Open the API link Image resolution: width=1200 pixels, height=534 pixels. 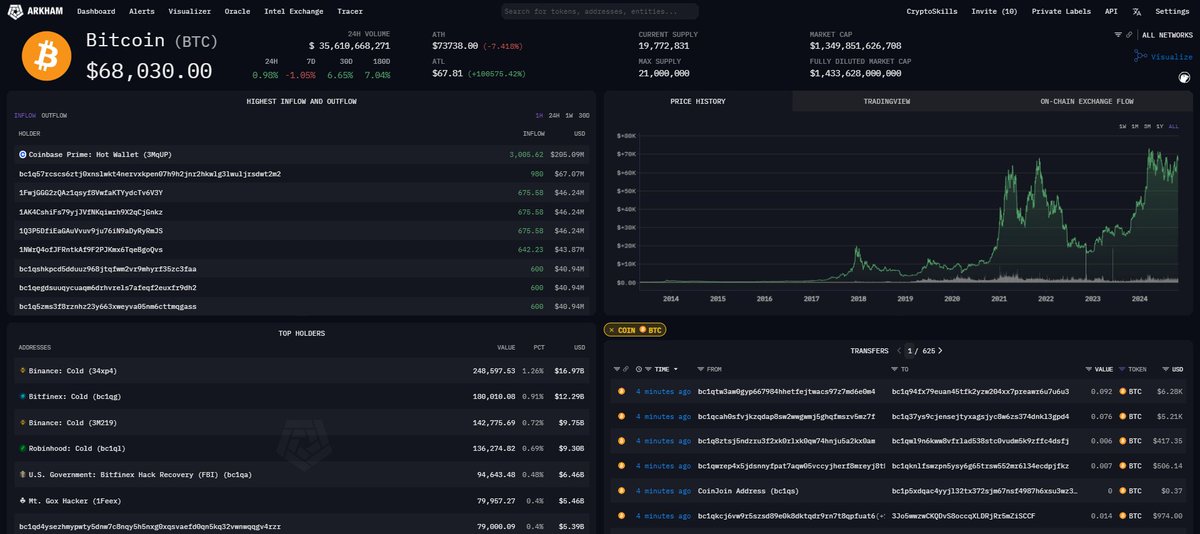click(1111, 11)
